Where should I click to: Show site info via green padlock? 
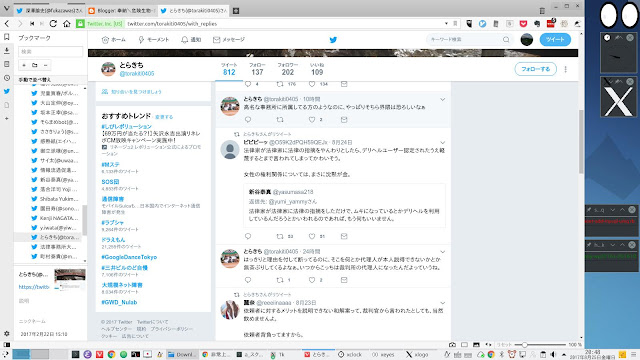pyautogui.click(x=80, y=24)
